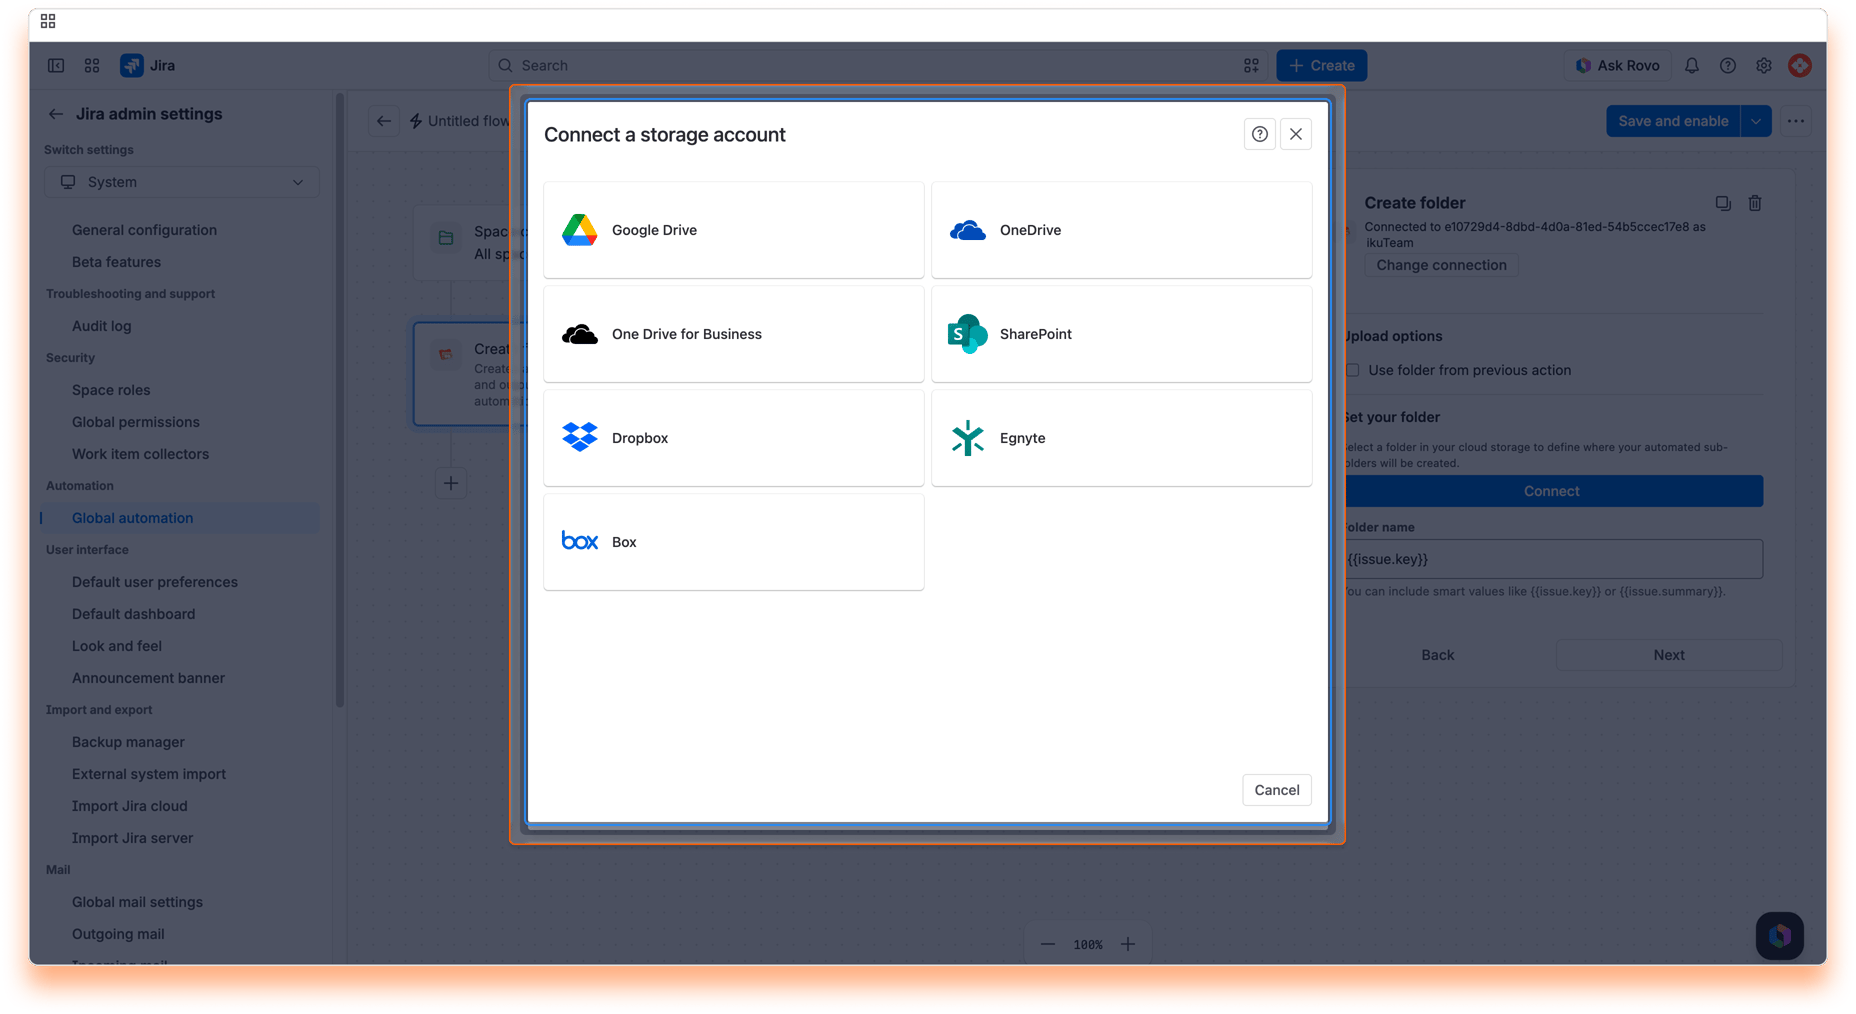Viewport: 1856px width, 1014px height.
Task: Click Save and enable button
Action: [x=1672, y=121]
